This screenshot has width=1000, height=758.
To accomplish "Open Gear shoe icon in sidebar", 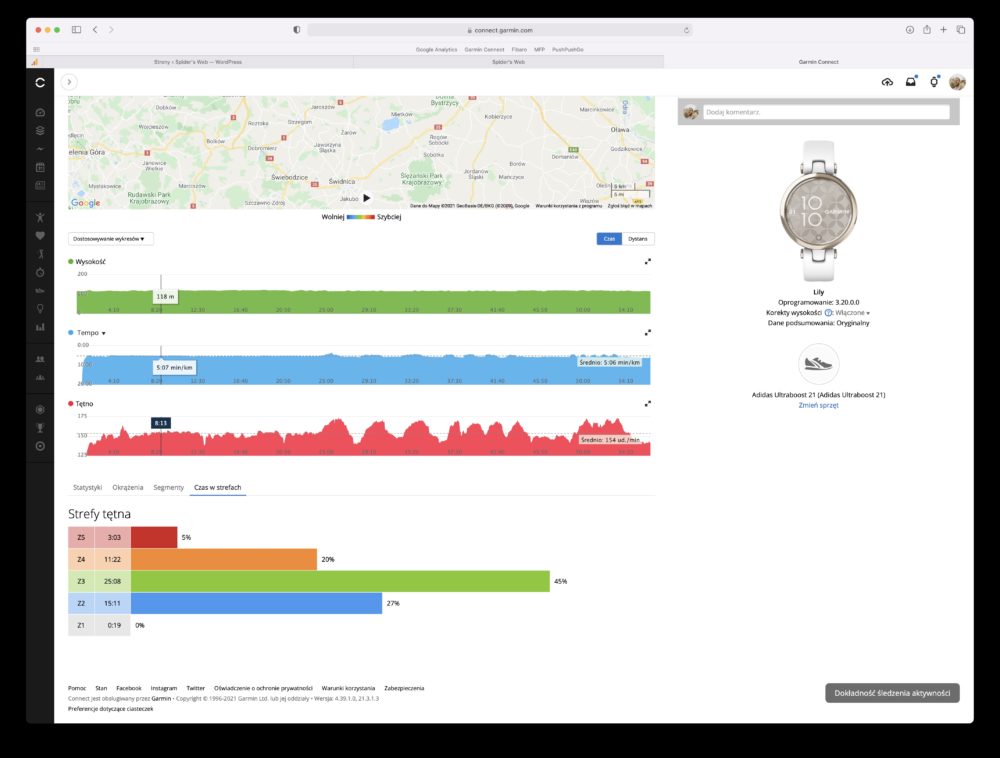I will [x=40, y=291].
